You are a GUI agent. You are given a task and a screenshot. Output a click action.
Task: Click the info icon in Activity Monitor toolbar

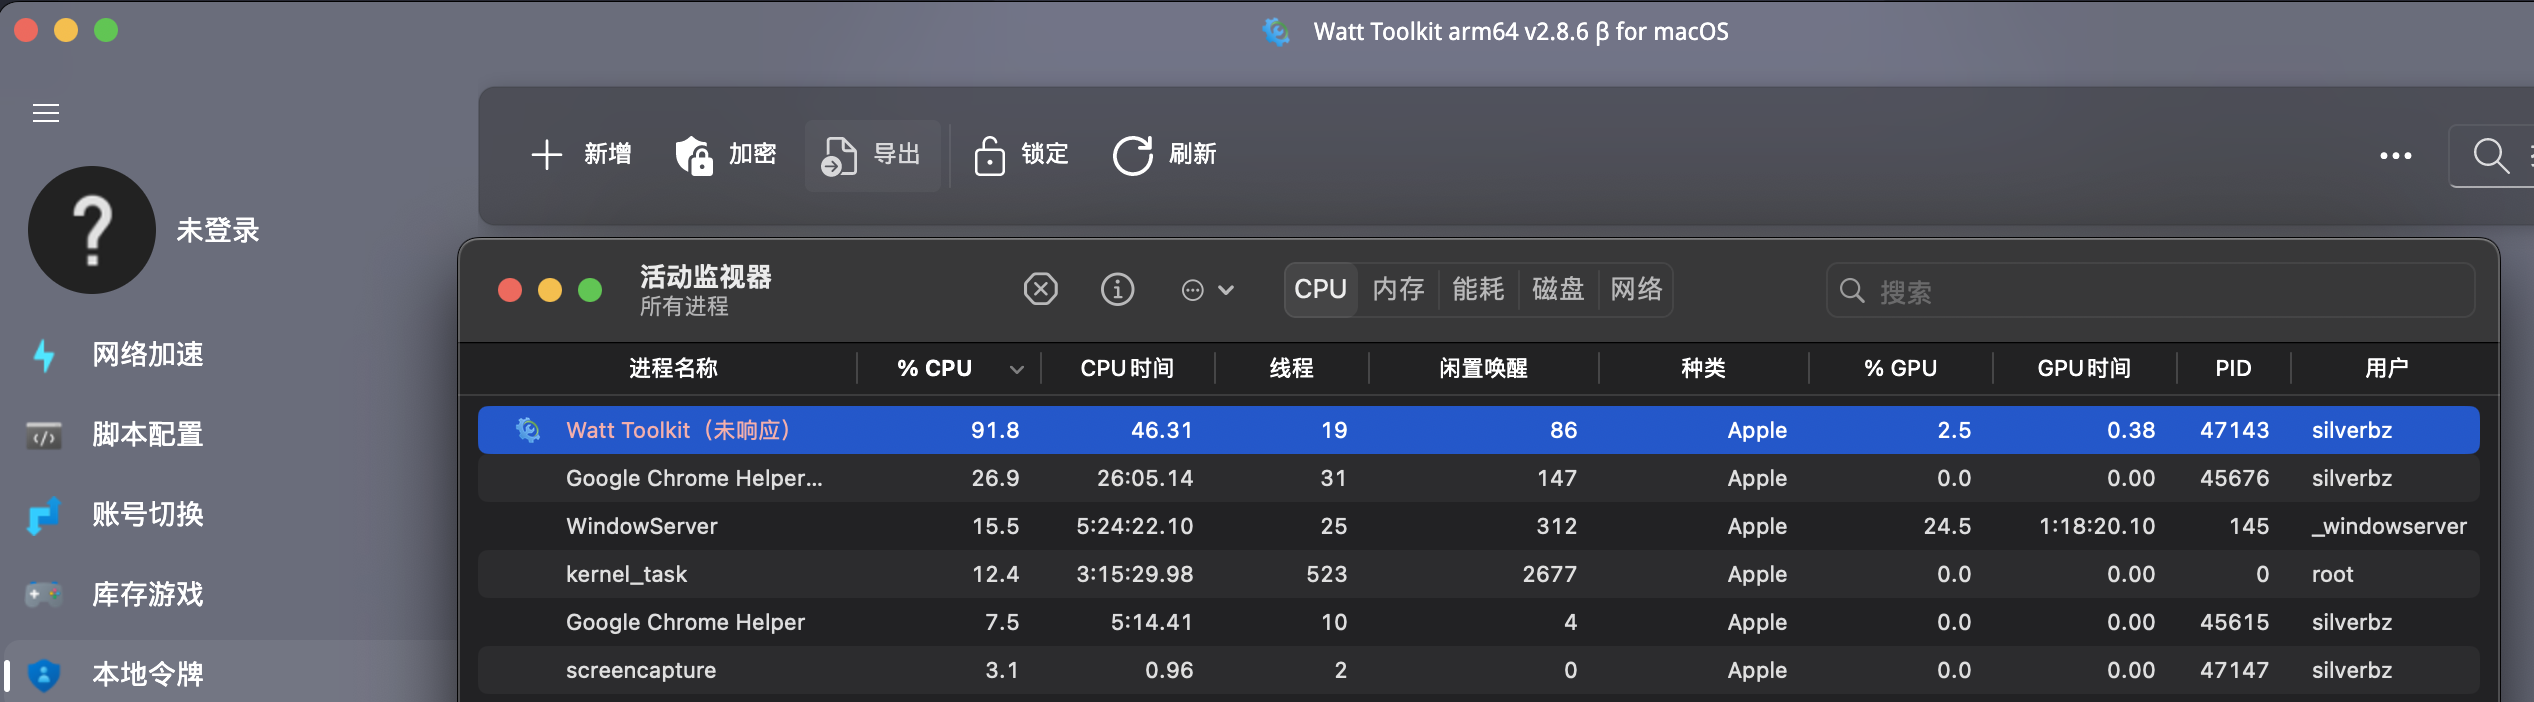[x=1118, y=290]
